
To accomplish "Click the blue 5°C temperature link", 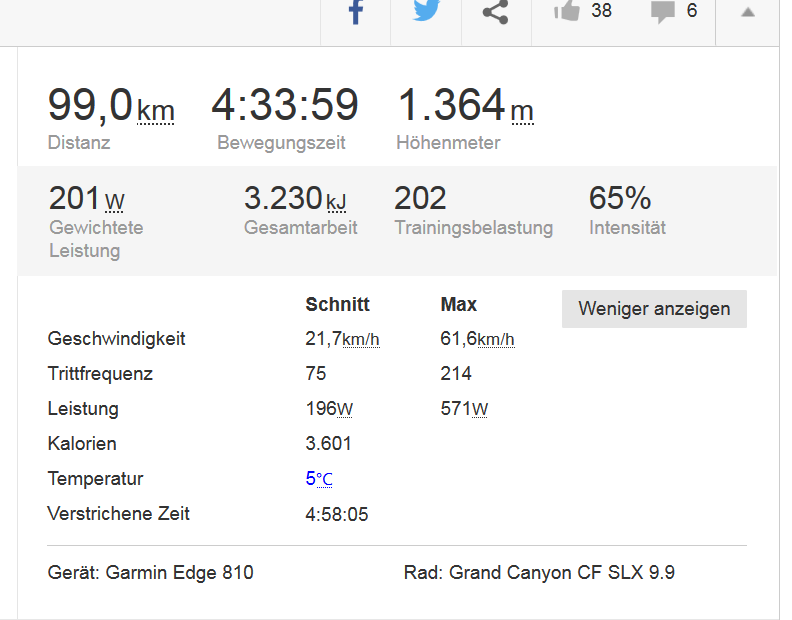I will [x=319, y=479].
